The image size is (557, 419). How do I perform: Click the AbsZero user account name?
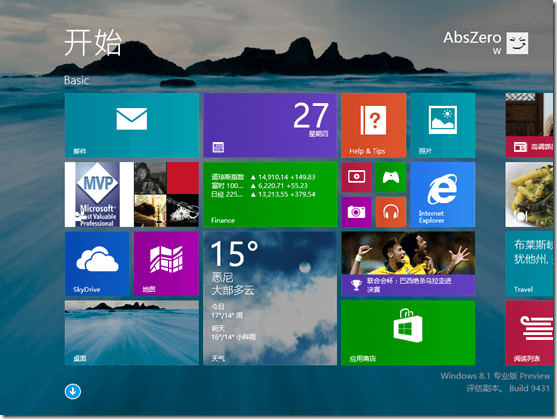coord(472,38)
